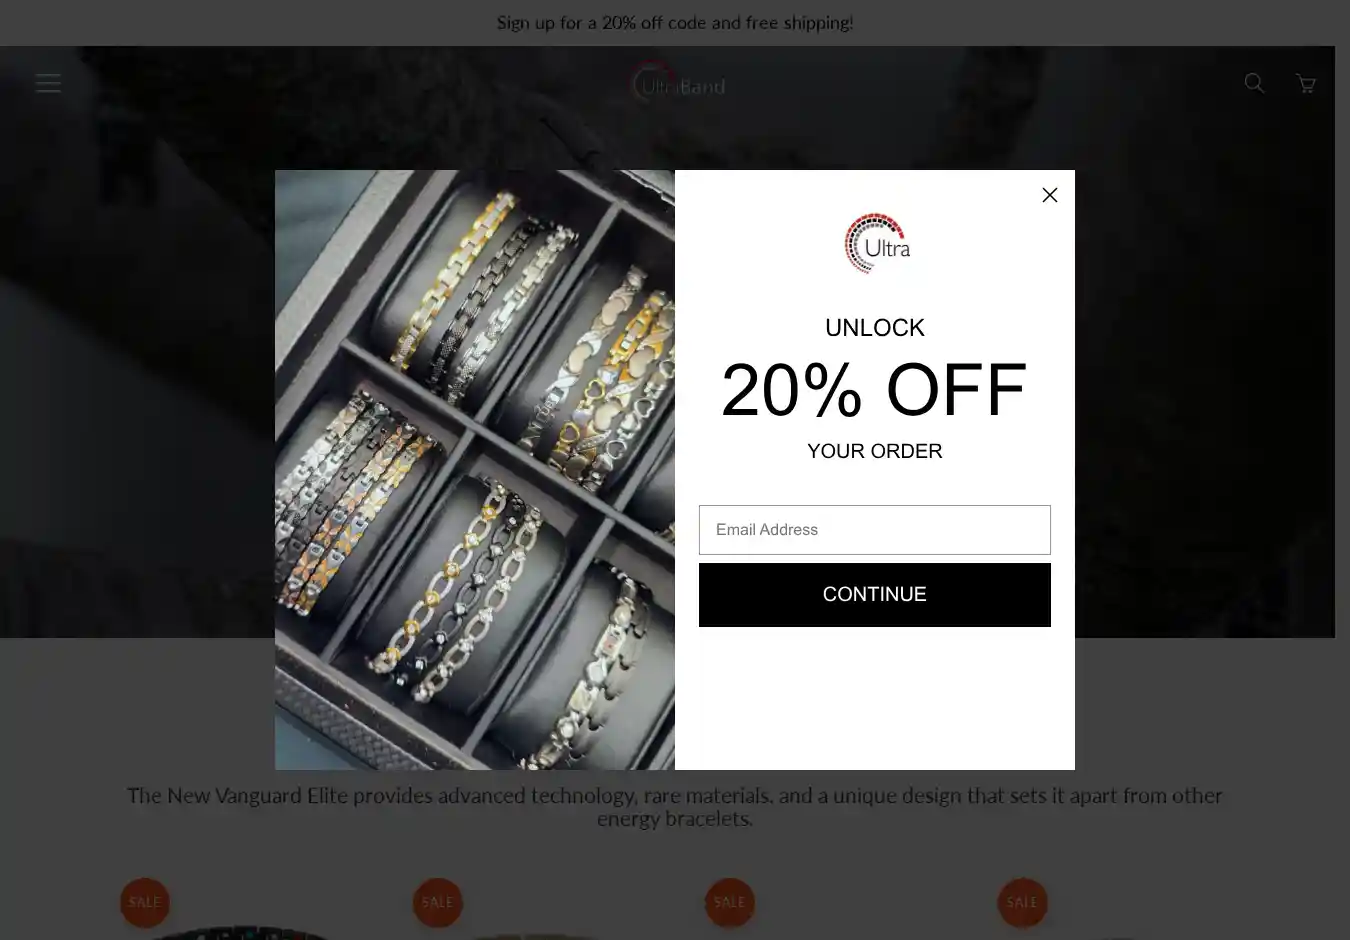The width and height of the screenshot is (1350, 940).
Task: Open the shopping cart icon
Action: (1306, 84)
